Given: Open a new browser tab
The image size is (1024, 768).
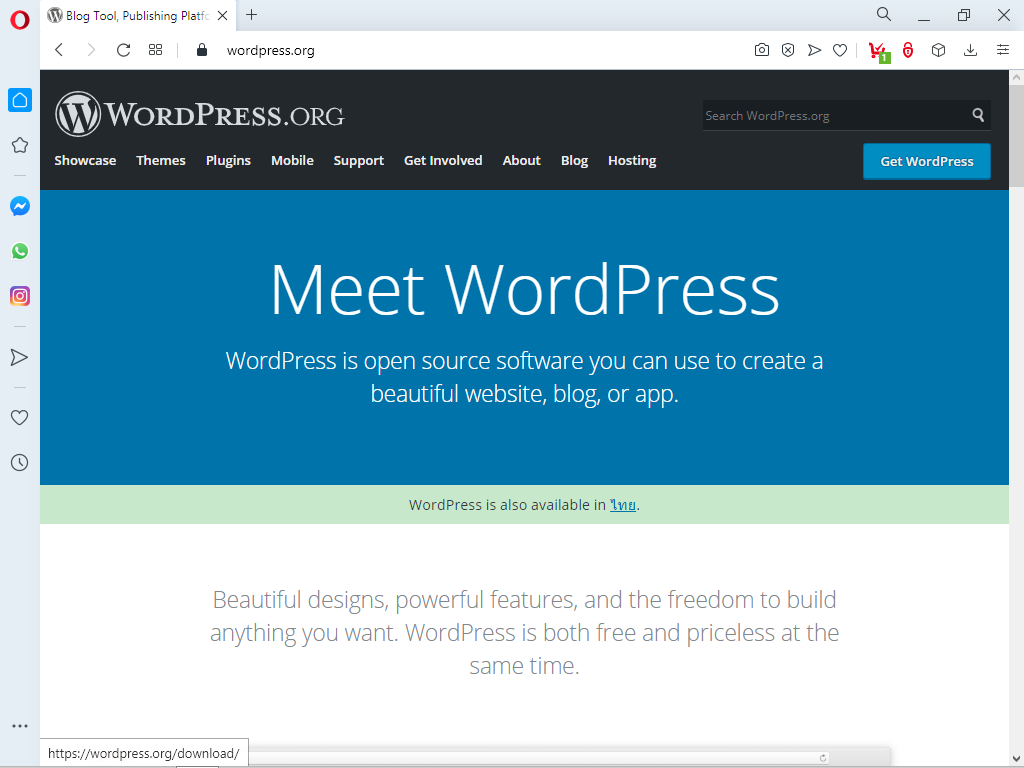Looking at the screenshot, I should coord(252,15).
